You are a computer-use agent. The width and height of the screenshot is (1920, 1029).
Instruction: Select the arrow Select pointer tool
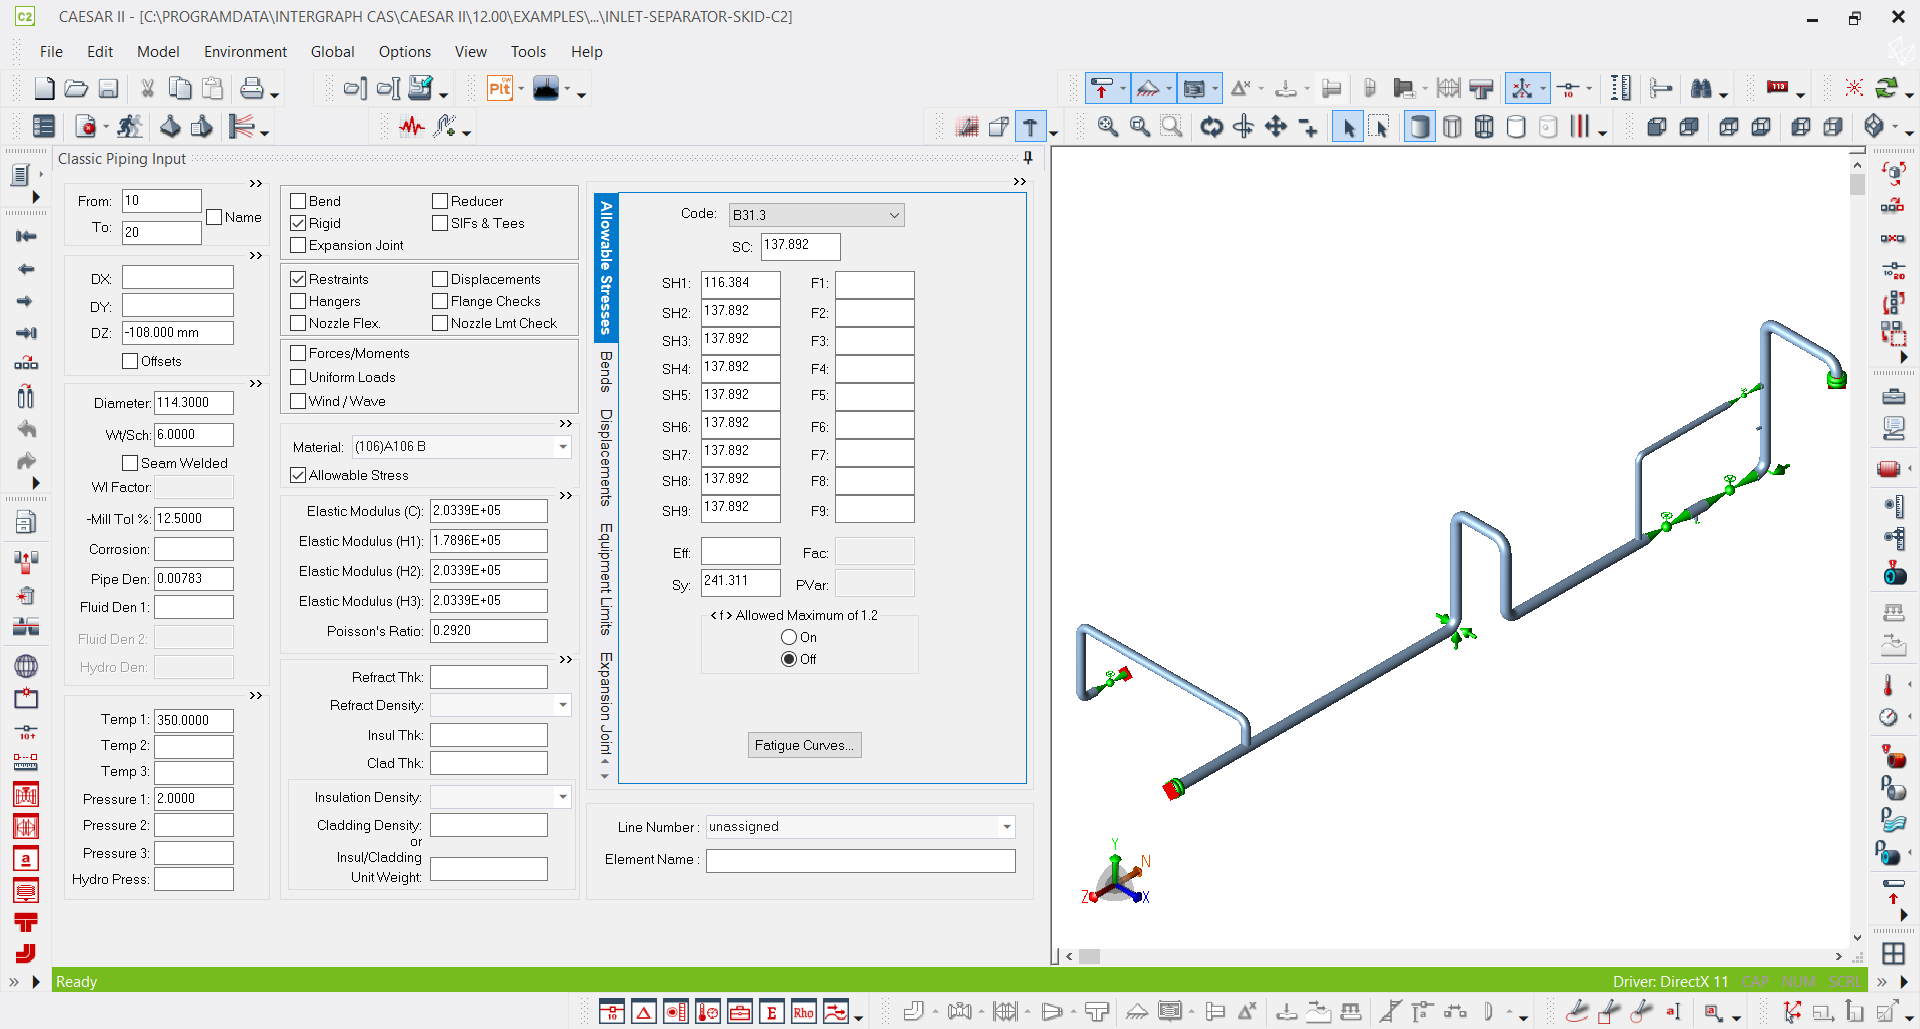(1348, 126)
